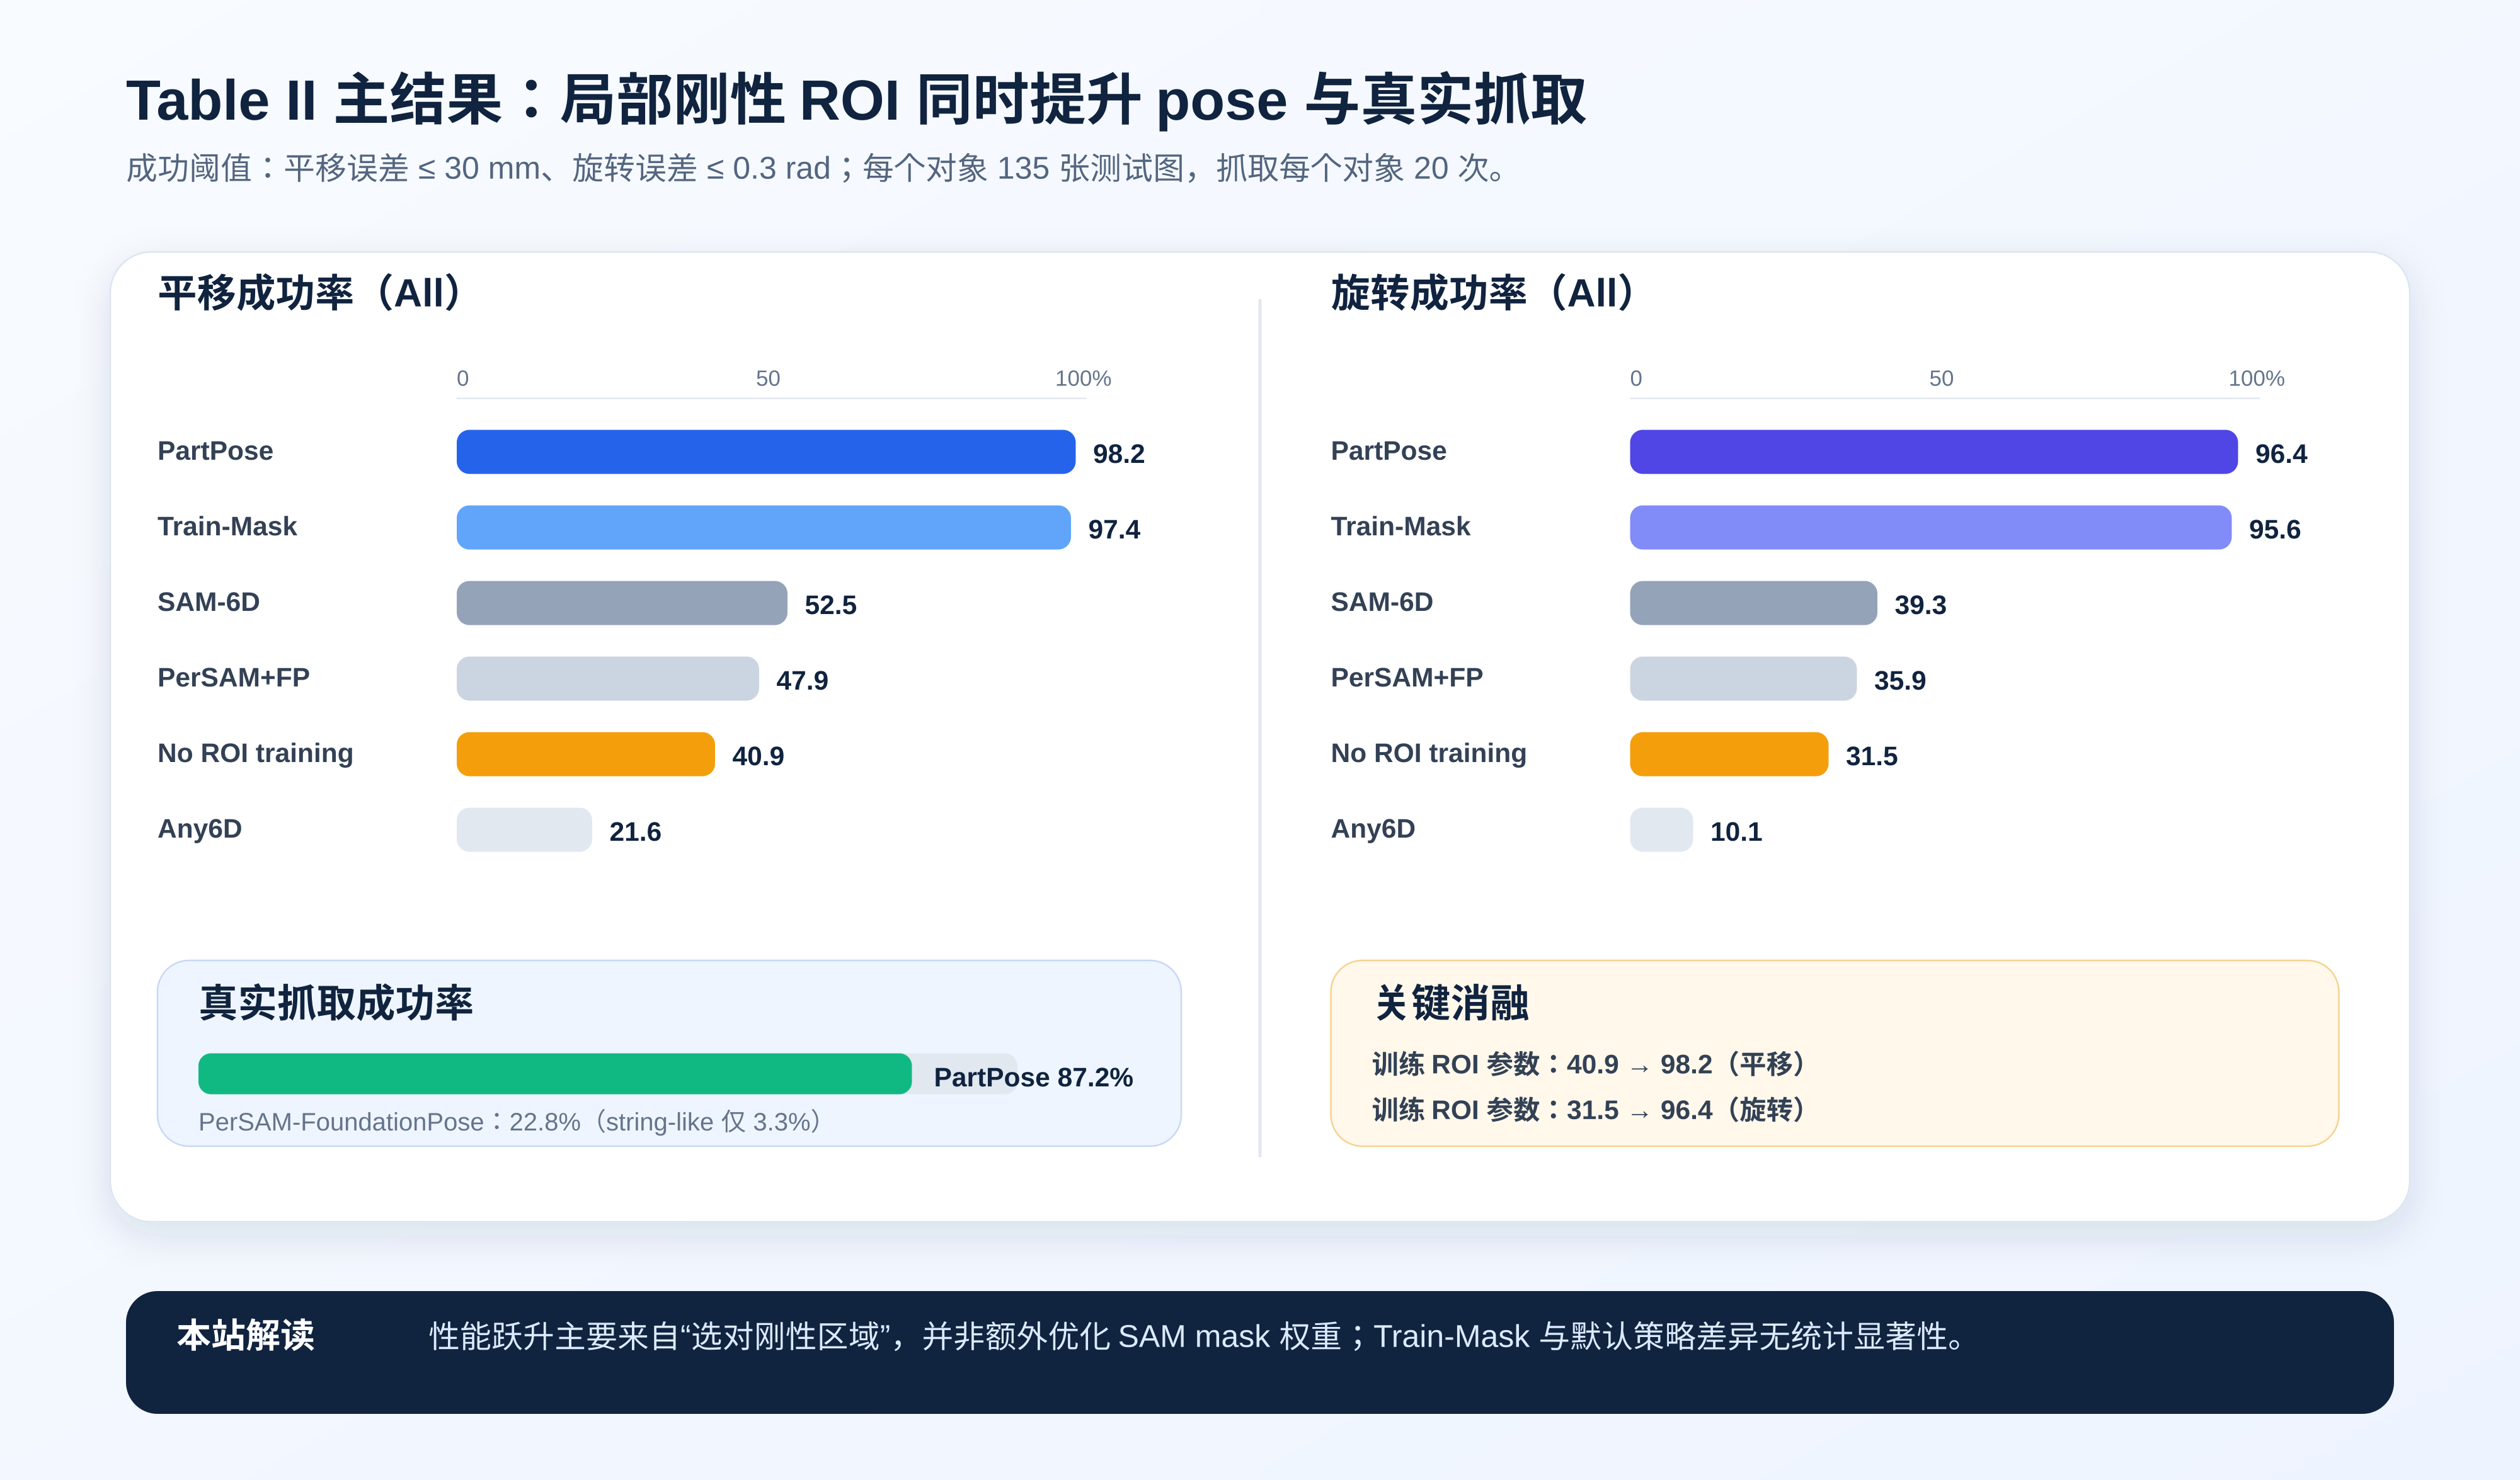2520x1480 pixels.
Task: Click the purple PartPose rotation bar
Action: (1934, 452)
